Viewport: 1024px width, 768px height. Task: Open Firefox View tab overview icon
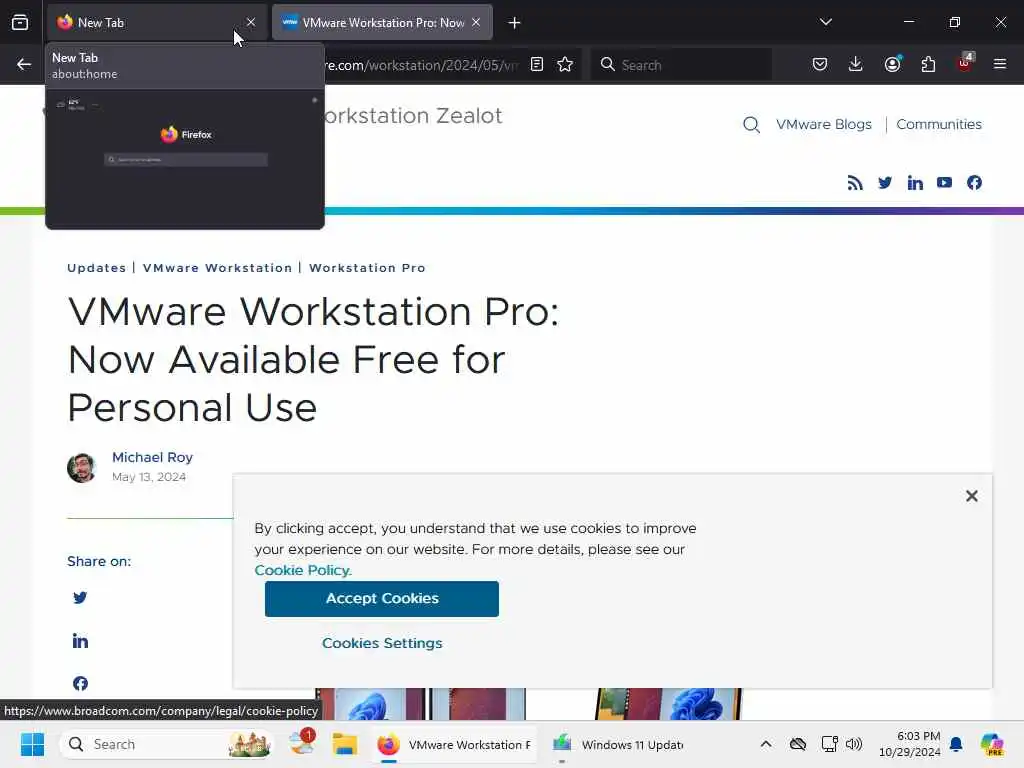[20, 22]
